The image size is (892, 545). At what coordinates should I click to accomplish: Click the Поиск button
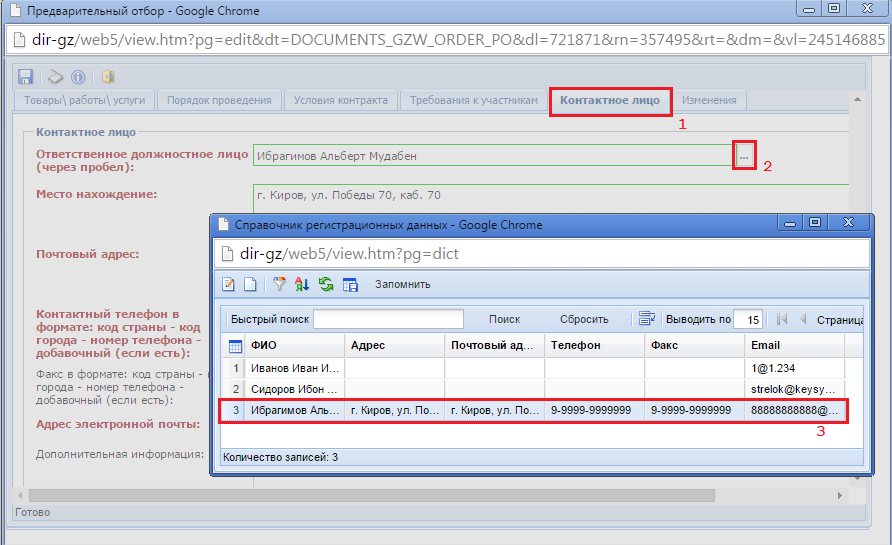[505, 319]
